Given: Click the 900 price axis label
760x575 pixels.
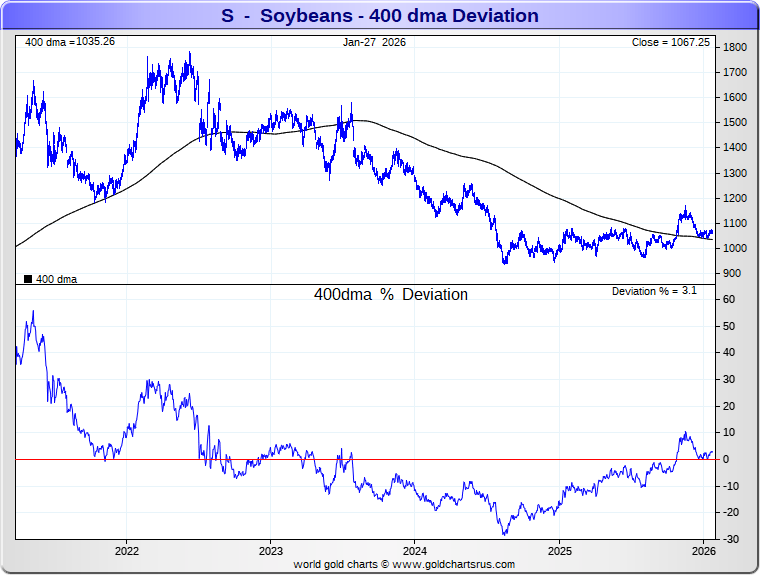Looking at the screenshot, I should [x=731, y=273].
